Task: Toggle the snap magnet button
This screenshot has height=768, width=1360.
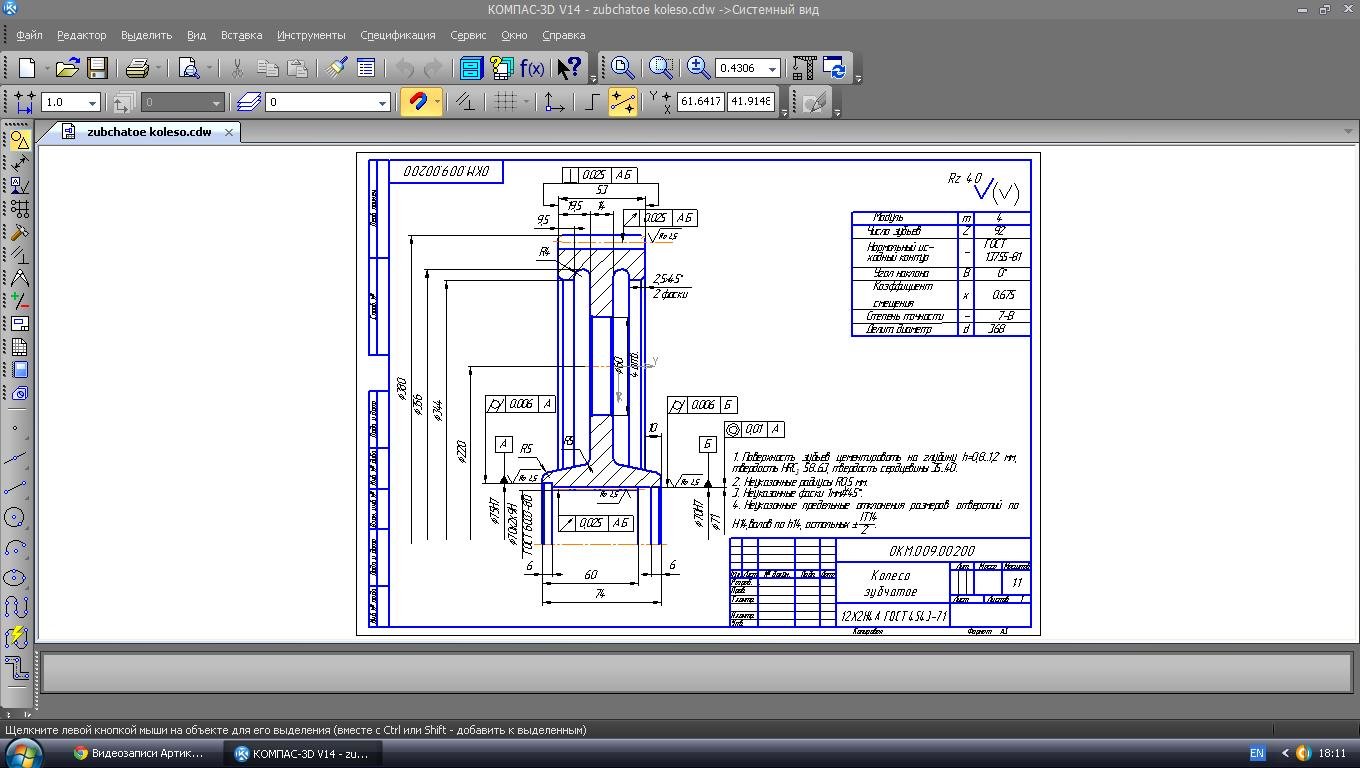Action: [419, 102]
